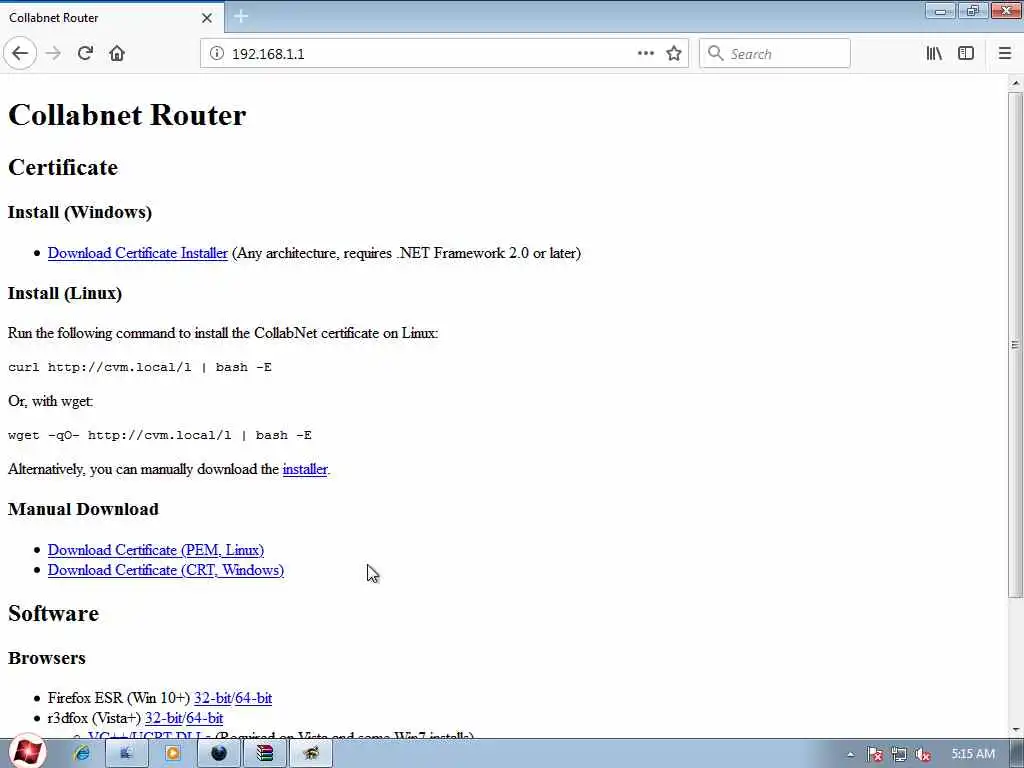Switch to the browser globe taskbar icon
Viewport: 1024px width, 768px height.
click(218, 754)
